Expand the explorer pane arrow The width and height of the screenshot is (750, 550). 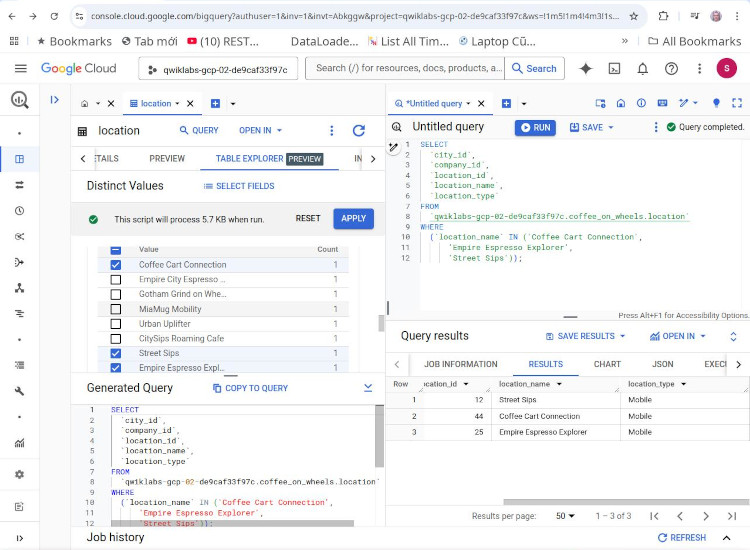[x=55, y=99]
